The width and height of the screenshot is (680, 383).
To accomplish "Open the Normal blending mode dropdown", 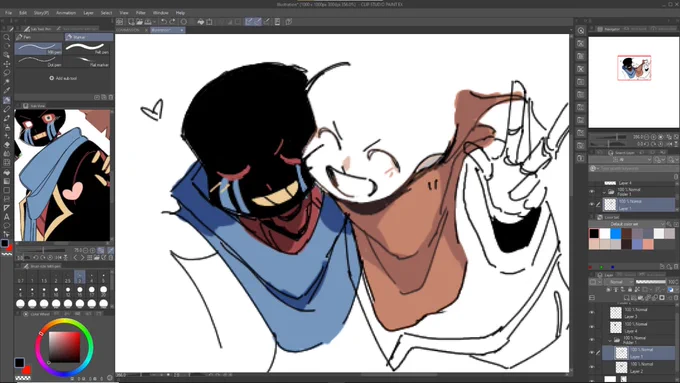I will point(619,282).
